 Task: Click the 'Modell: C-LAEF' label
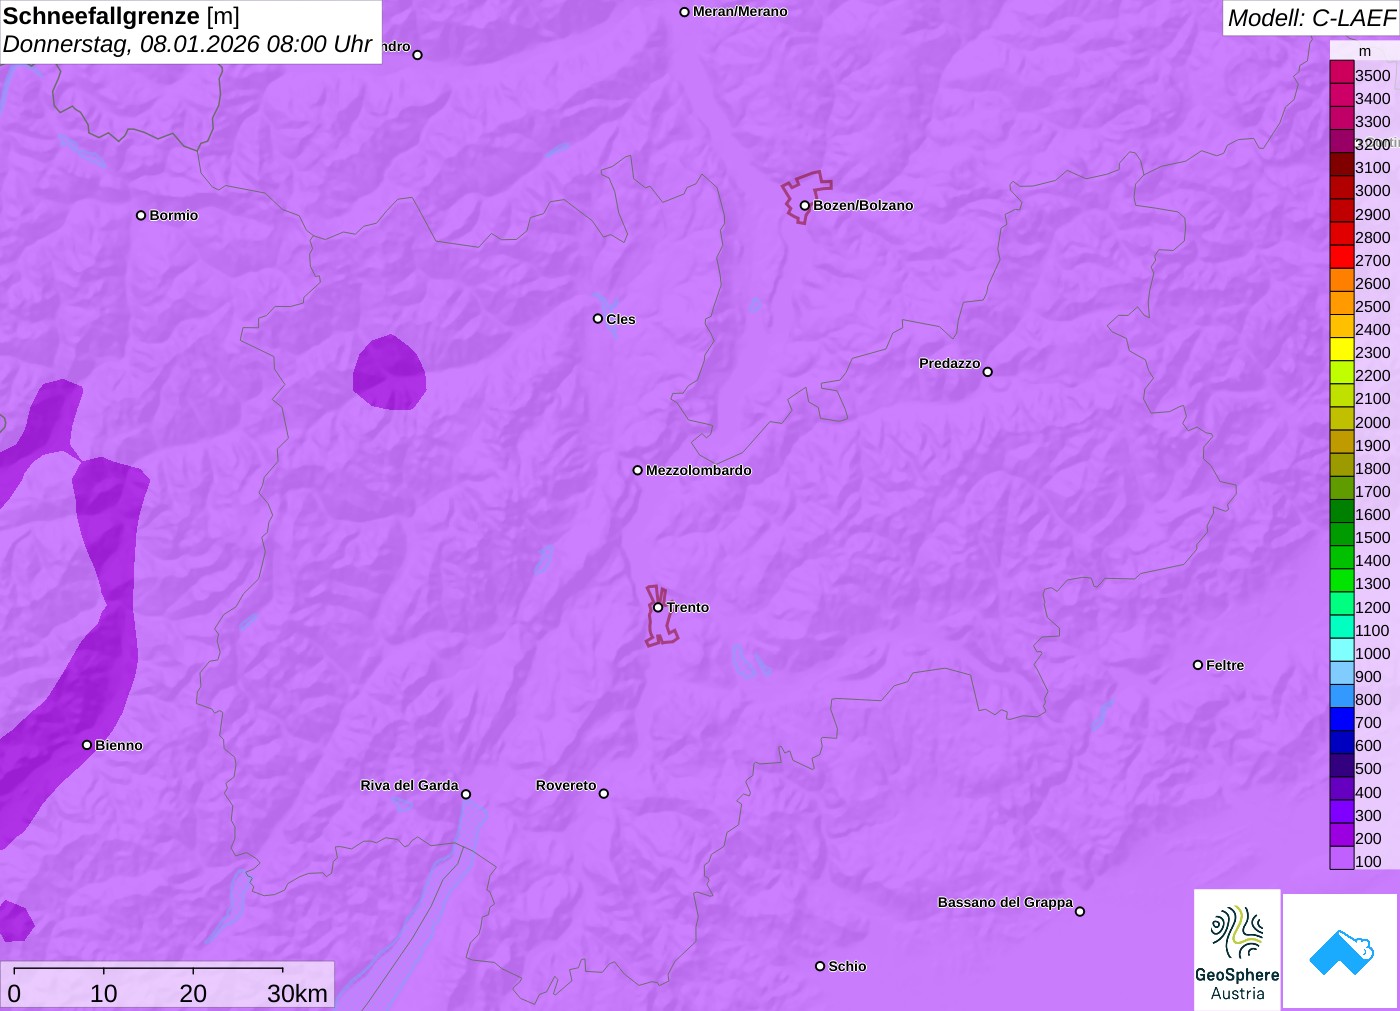(x=1311, y=18)
